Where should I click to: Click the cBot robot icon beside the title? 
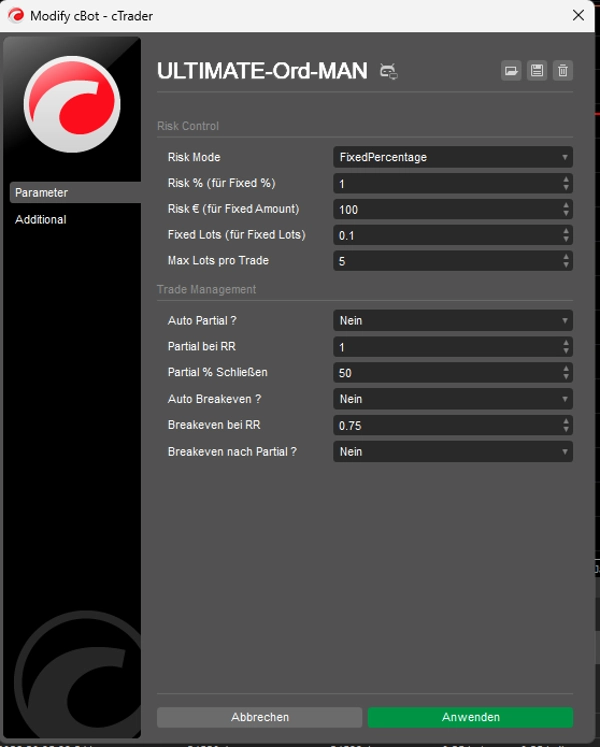click(389, 71)
